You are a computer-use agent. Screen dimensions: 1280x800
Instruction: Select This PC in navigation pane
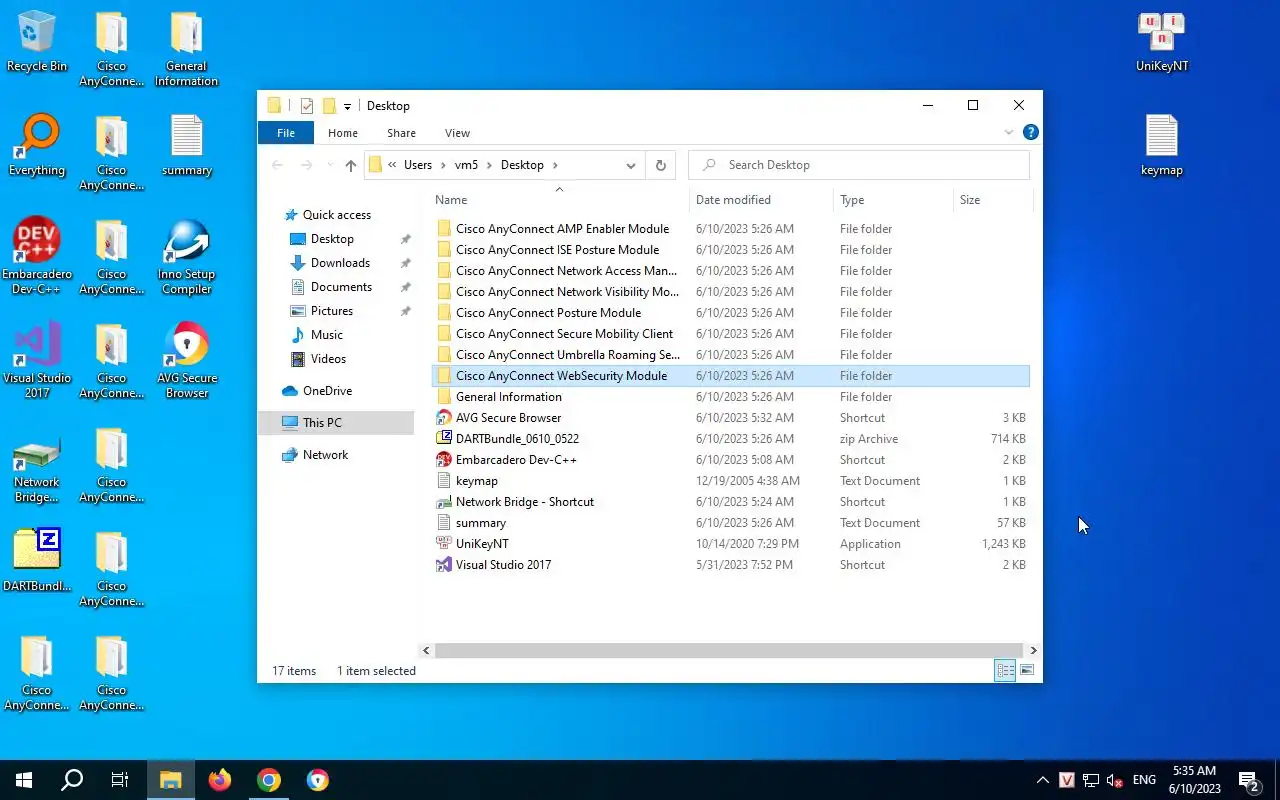pyautogui.click(x=336, y=423)
